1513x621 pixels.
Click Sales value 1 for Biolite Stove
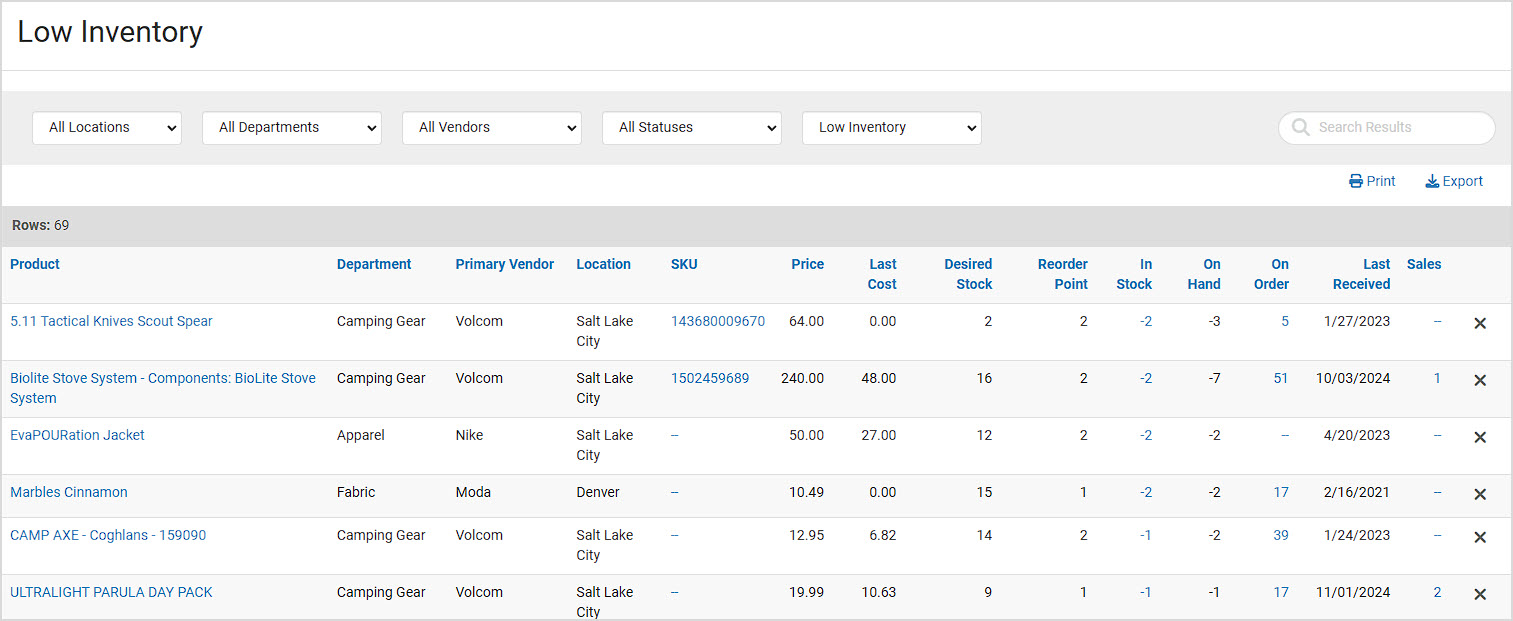pos(1438,378)
